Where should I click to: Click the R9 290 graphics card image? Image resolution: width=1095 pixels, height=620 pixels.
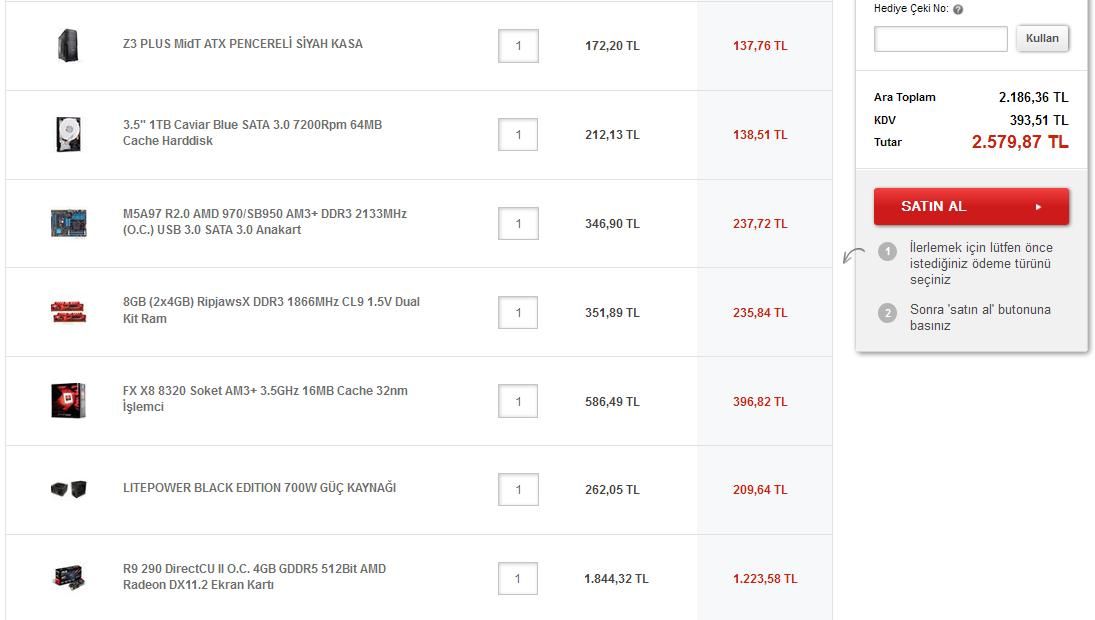(x=68, y=578)
